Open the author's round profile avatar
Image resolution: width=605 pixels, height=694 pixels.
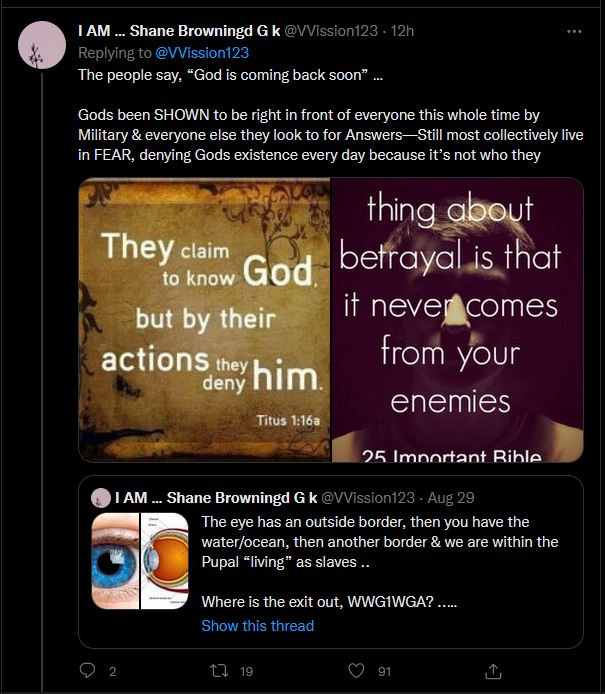42,45
